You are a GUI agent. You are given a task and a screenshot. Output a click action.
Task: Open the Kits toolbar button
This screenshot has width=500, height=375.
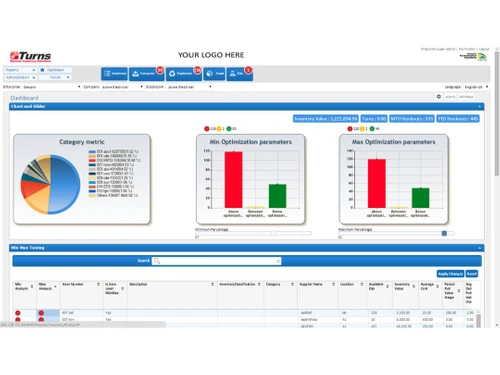[x=240, y=74]
